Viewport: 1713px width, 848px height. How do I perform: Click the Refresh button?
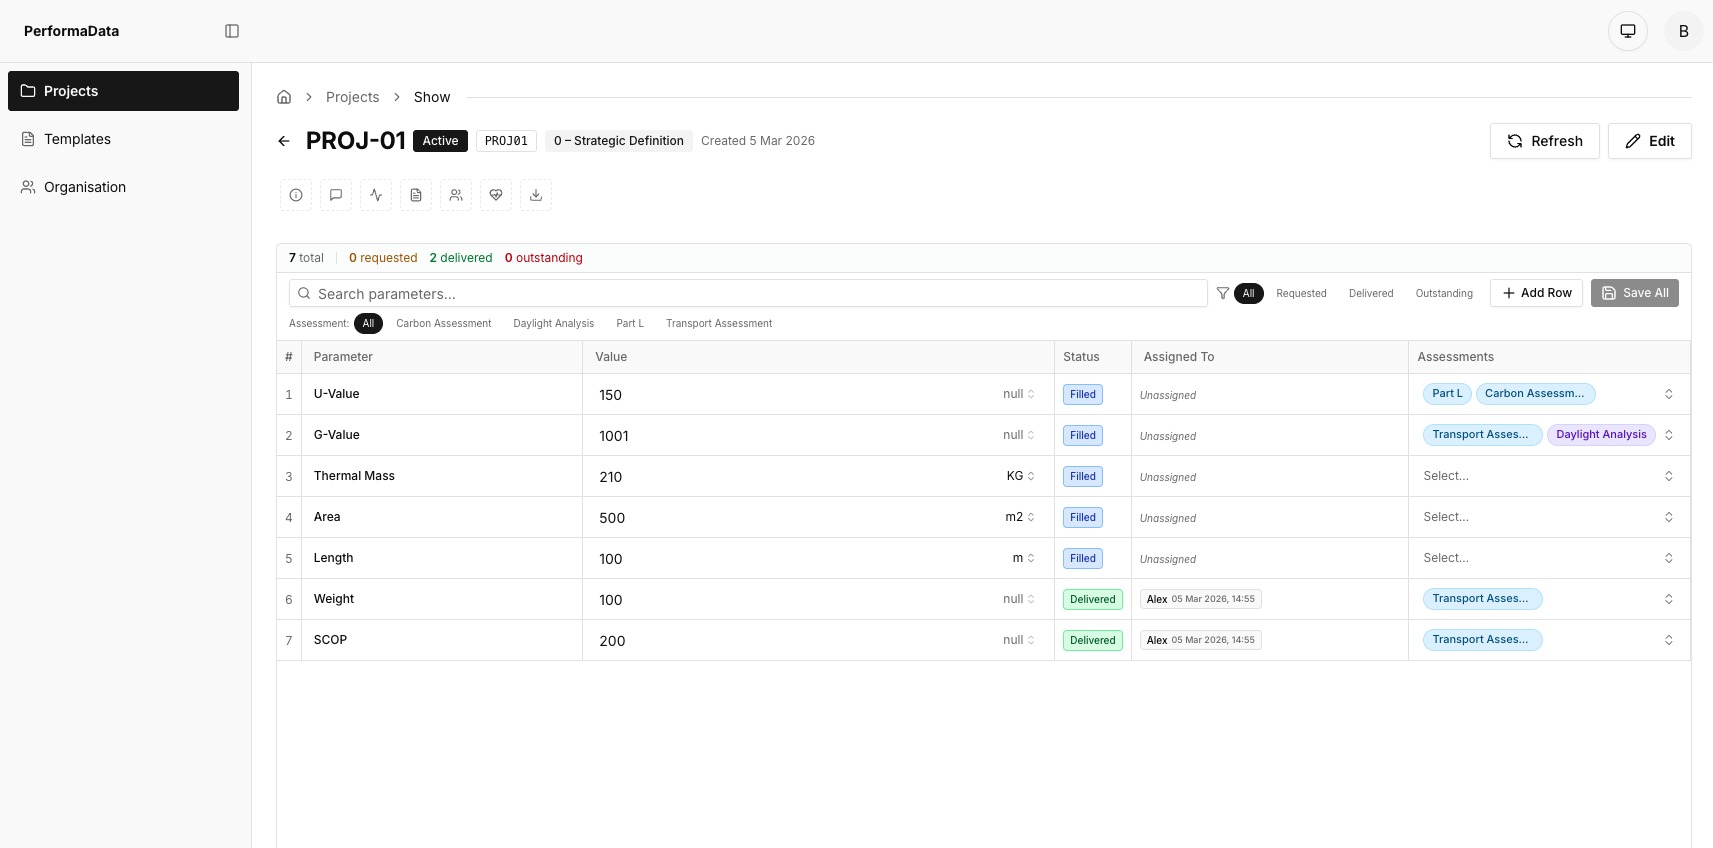1545,141
